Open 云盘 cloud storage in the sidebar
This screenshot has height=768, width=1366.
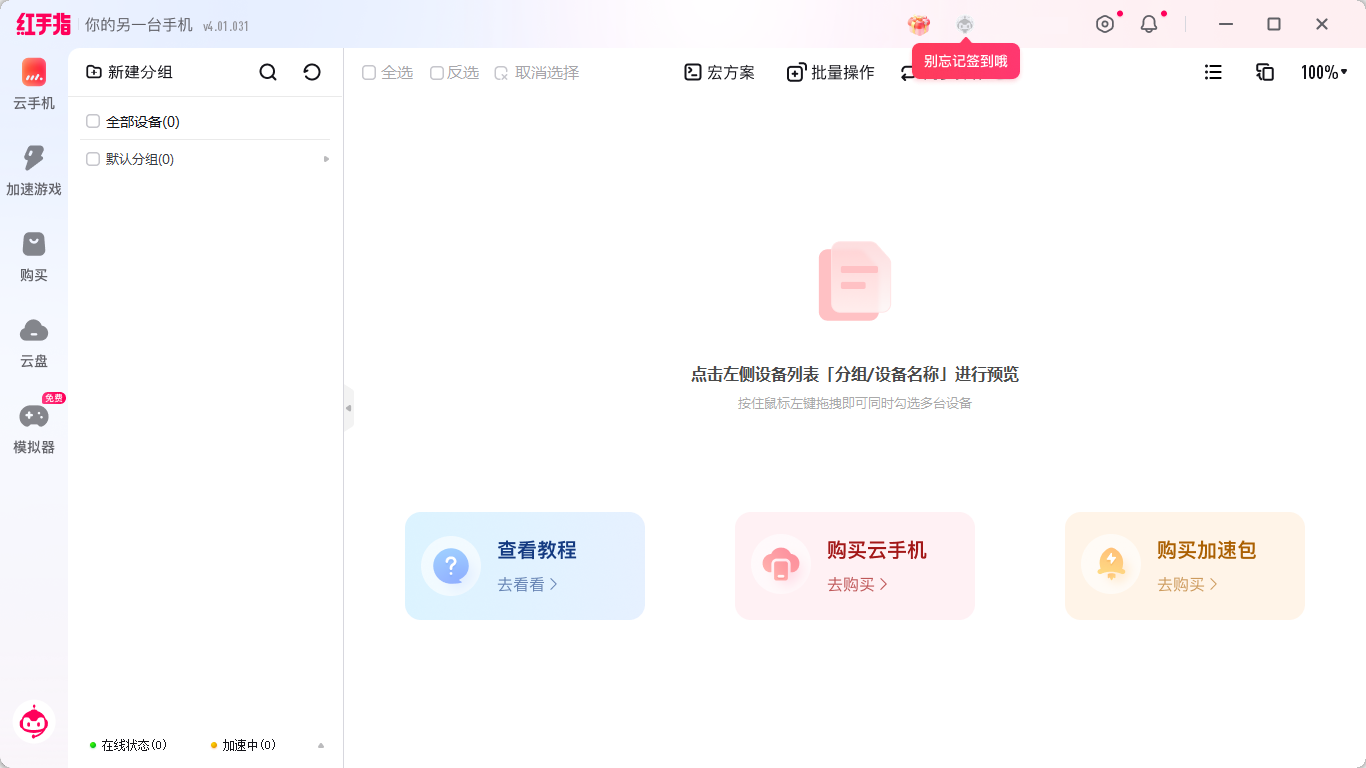(x=33, y=344)
